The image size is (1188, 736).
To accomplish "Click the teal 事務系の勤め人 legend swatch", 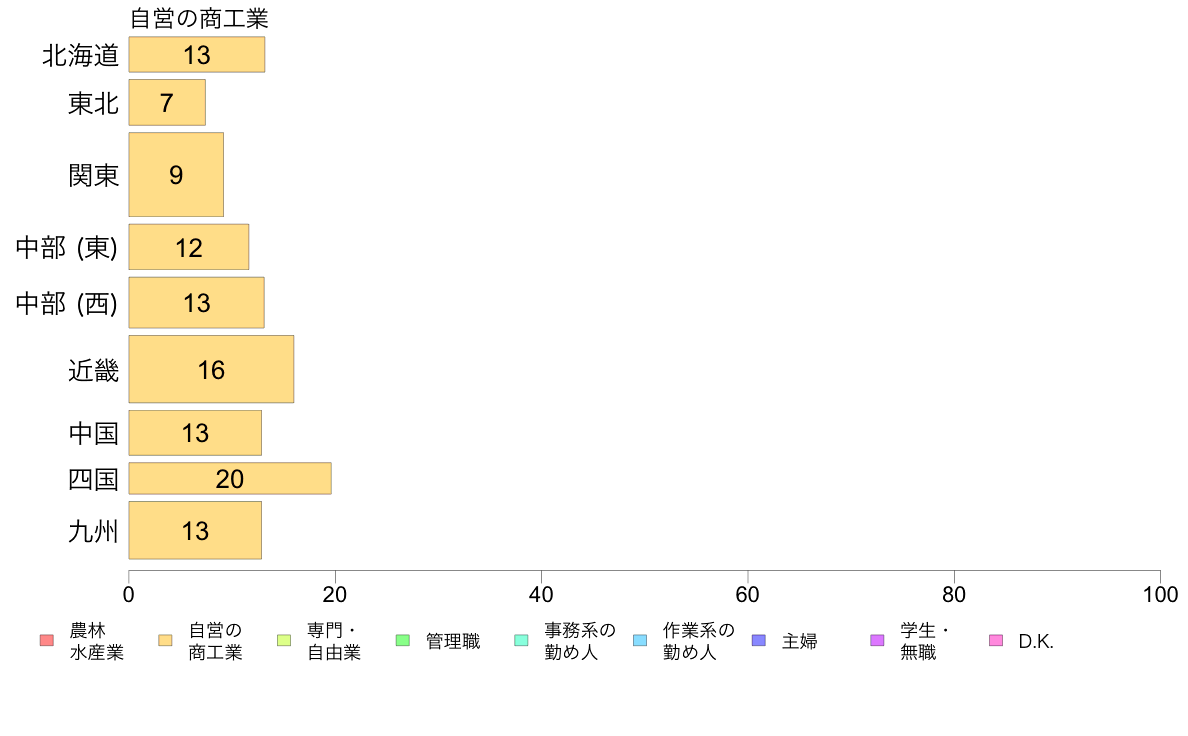I will click(x=521, y=640).
